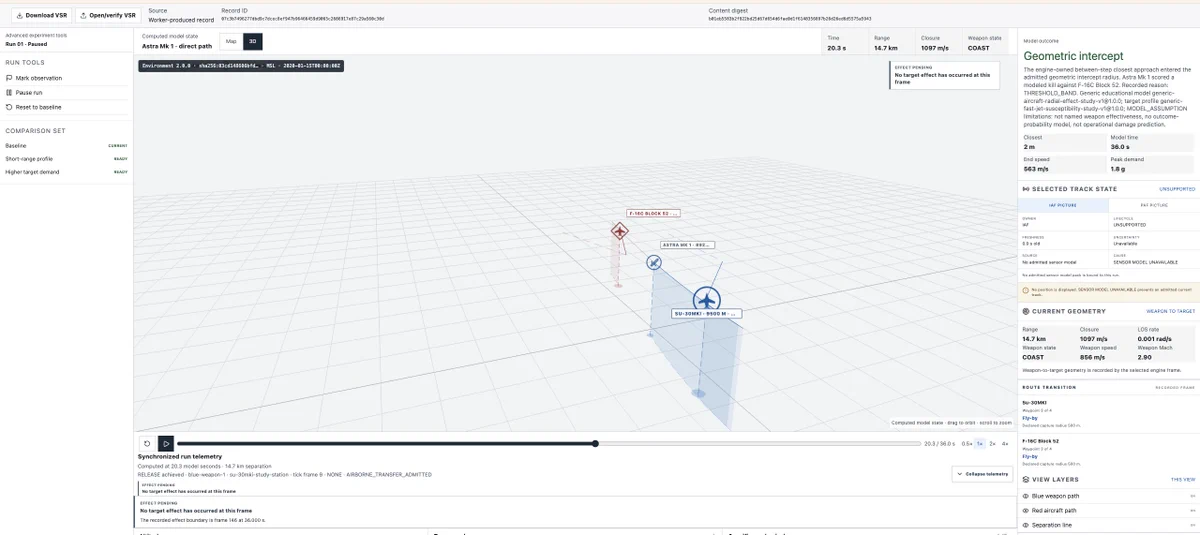Image resolution: width=1200 pixels, height=535 pixels.
Task: Click the Environment 2.0.0 info badge
Action: [x=241, y=65]
